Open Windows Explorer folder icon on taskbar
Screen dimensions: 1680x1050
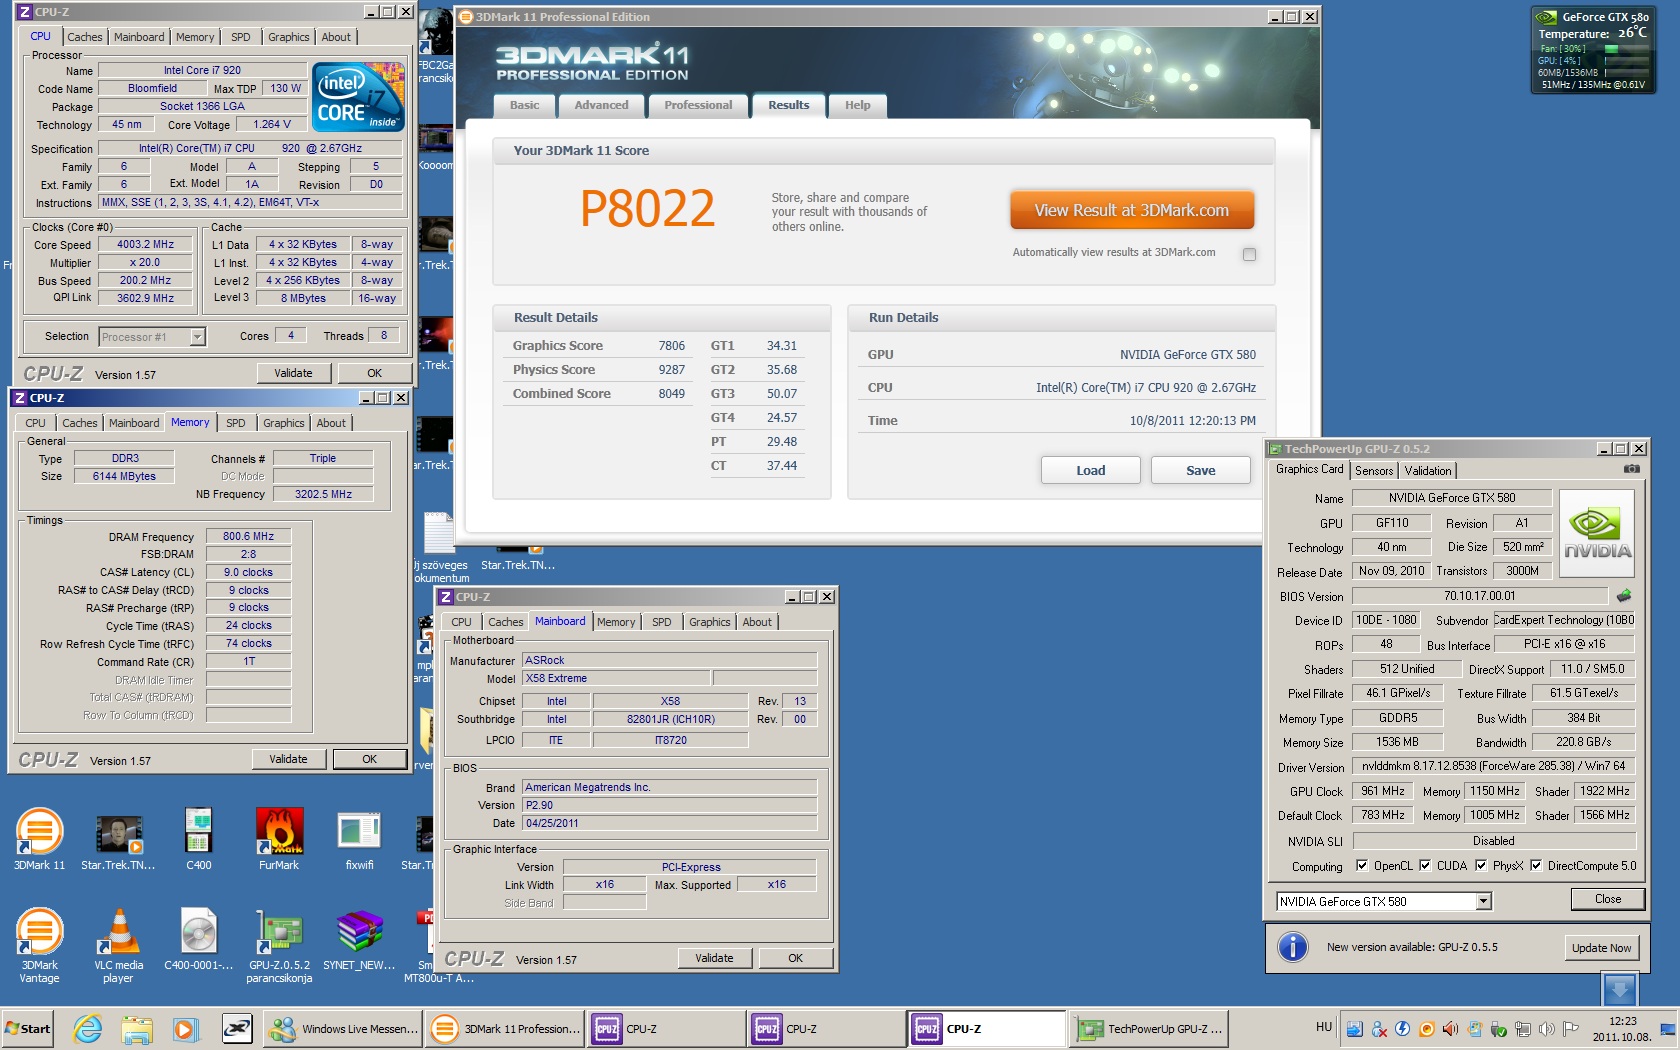pyautogui.click(x=137, y=1029)
